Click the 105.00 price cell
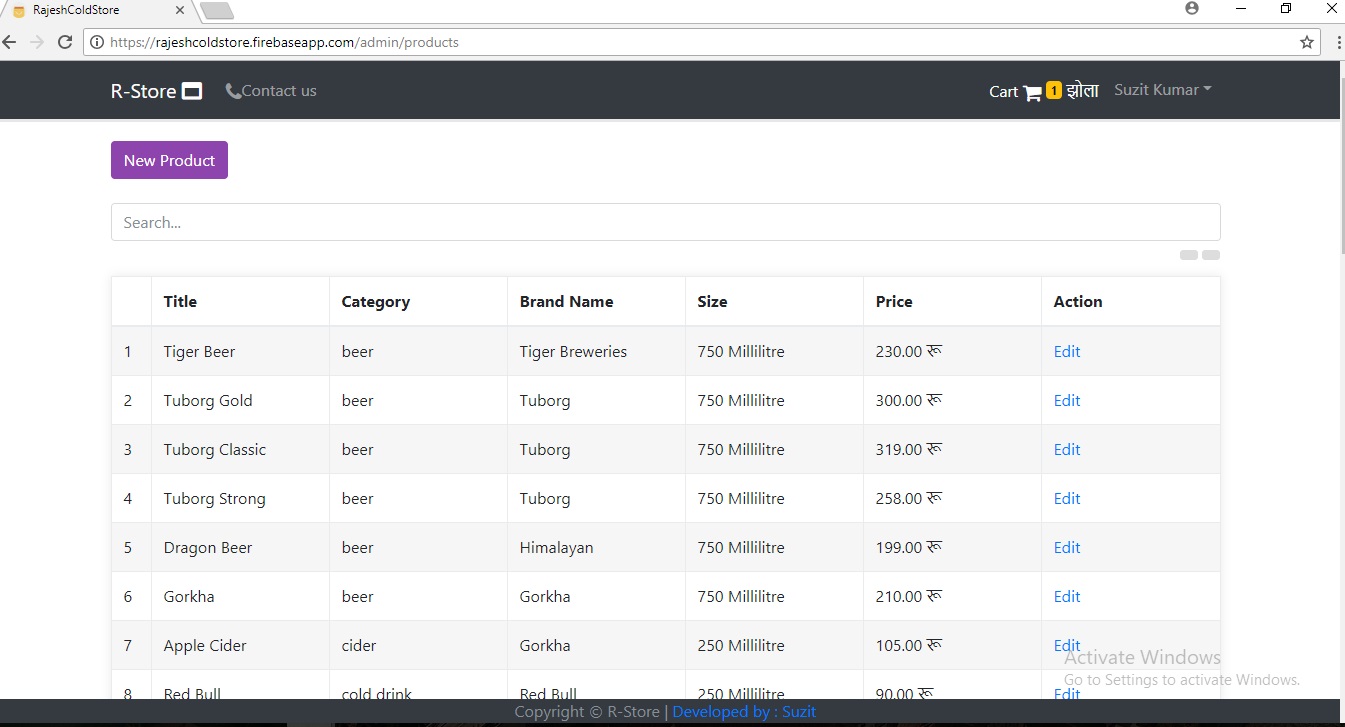The height and width of the screenshot is (727, 1345). point(952,645)
